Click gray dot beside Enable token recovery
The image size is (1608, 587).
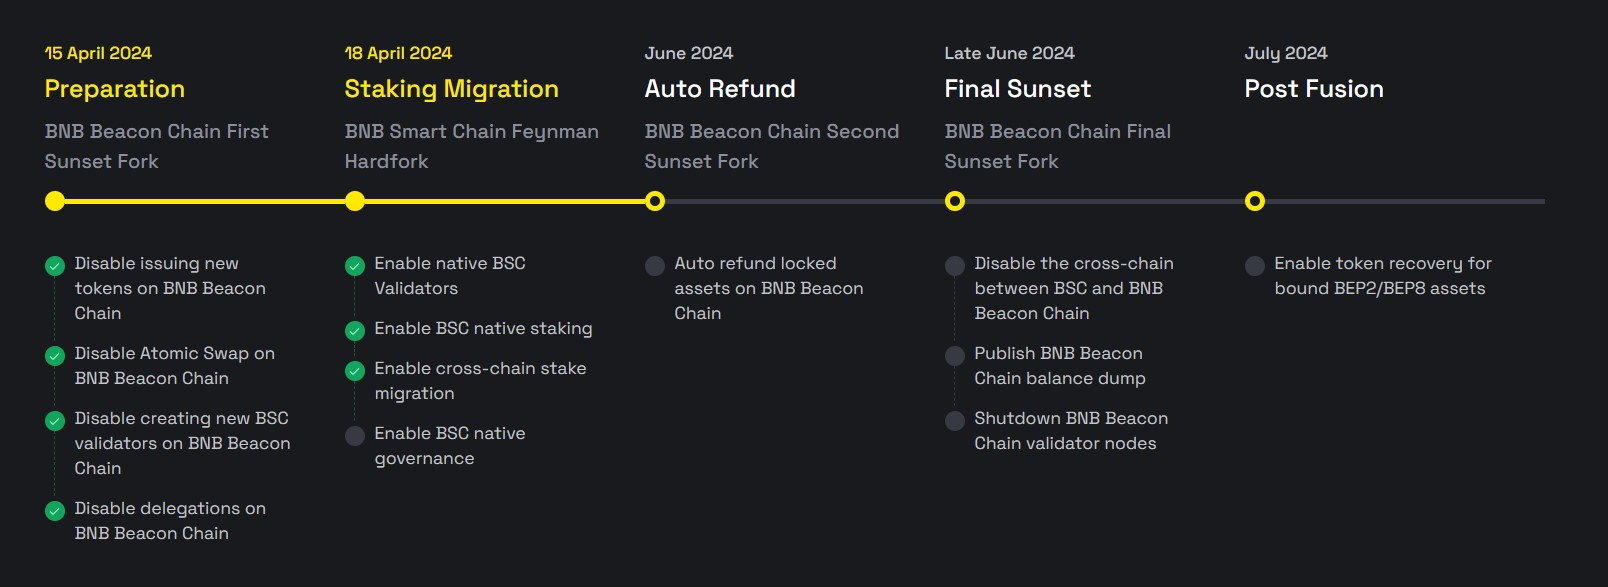1255,265
